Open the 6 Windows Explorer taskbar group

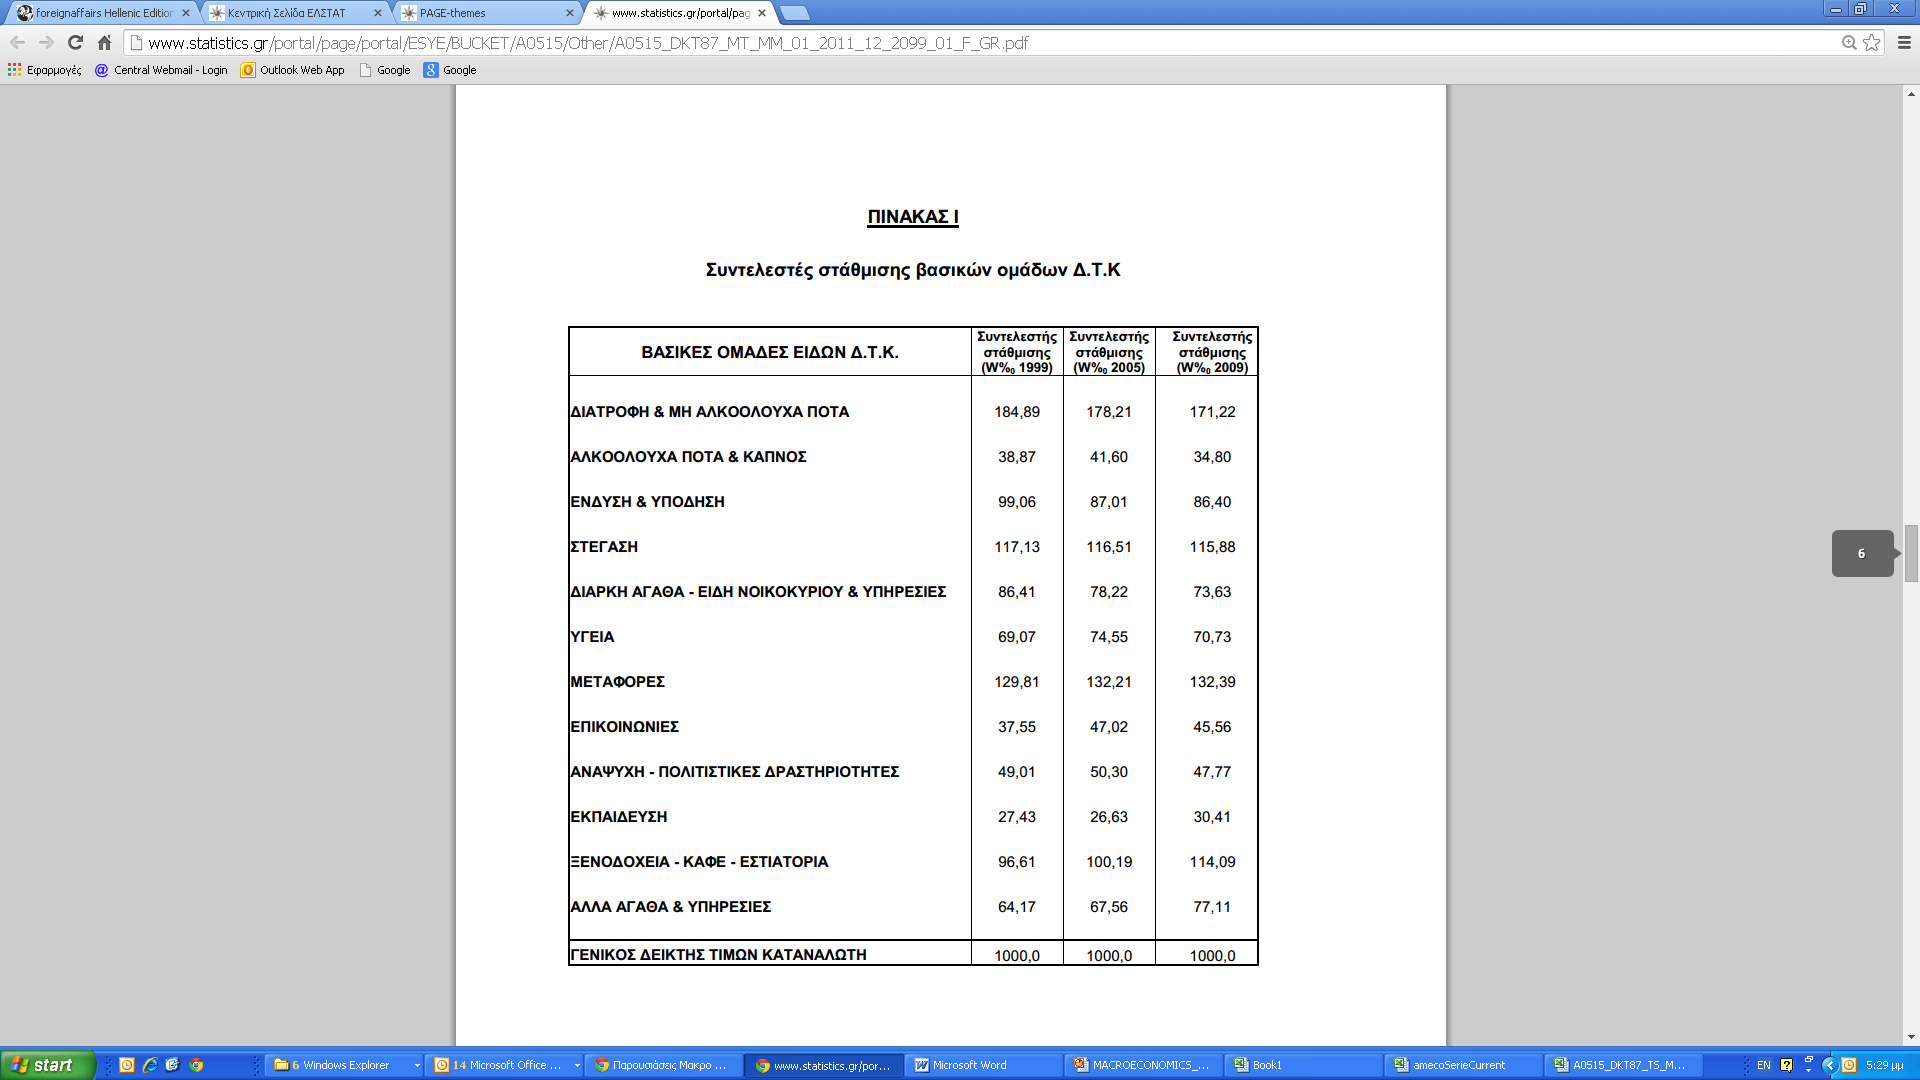click(345, 1065)
